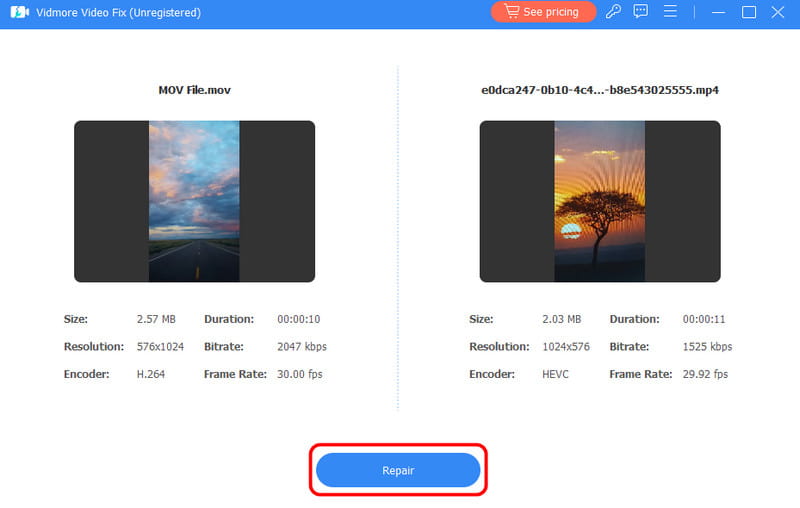Click the sample .mp4 file name heading

(599, 90)
